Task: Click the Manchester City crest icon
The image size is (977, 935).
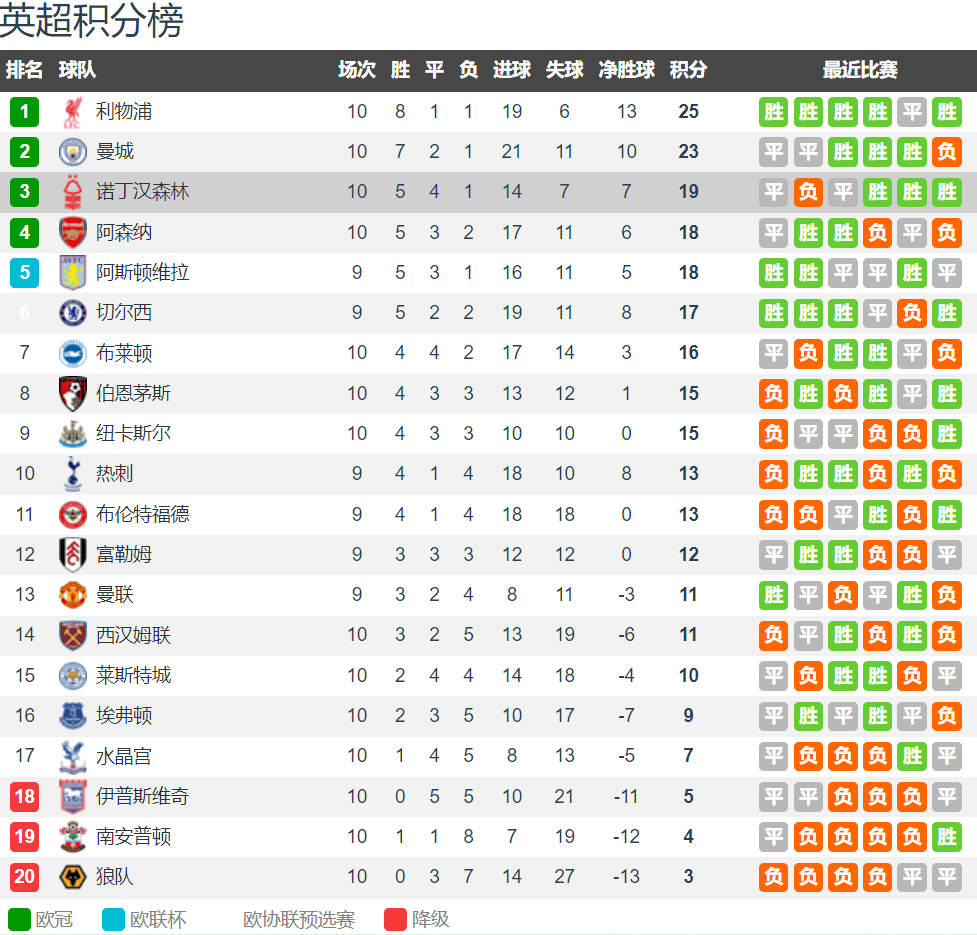Action: tap(73, 152)
